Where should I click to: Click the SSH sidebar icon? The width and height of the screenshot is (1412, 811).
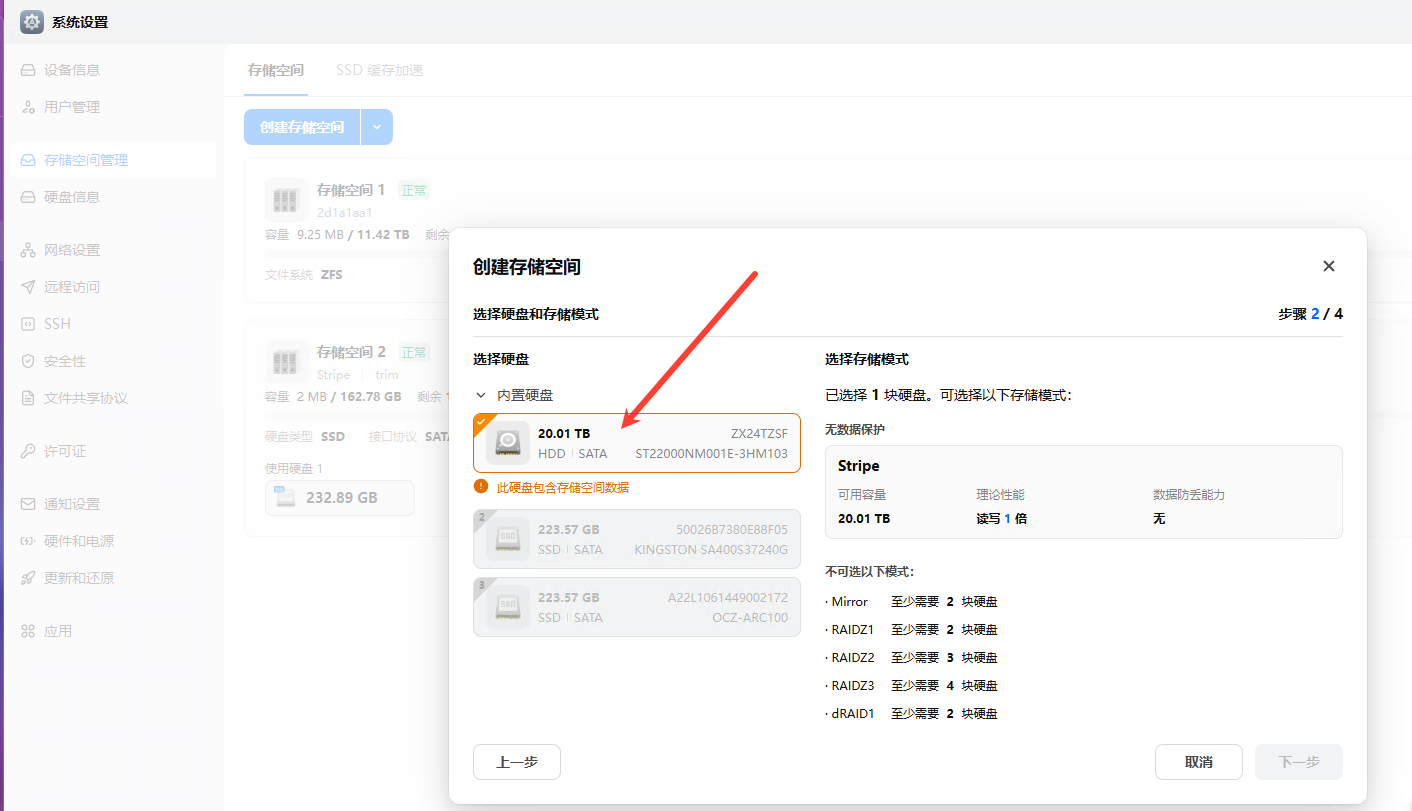click(x=28, y=324)
